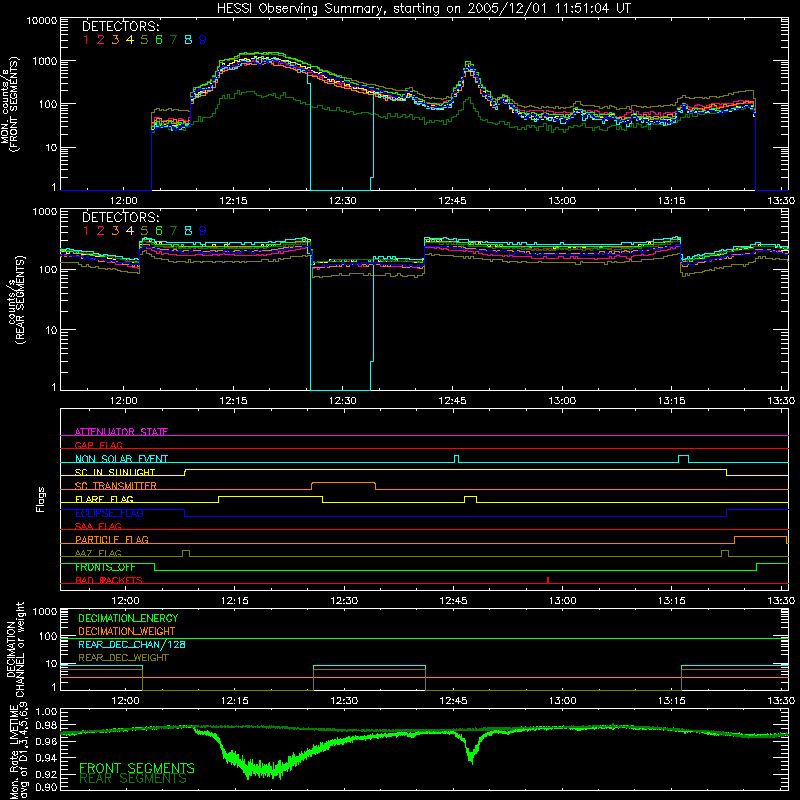Screen dimensions: 800x800
Task: Click the SC_IN_SUNLIGHT flag label
Action: click(x=115, y=472)
